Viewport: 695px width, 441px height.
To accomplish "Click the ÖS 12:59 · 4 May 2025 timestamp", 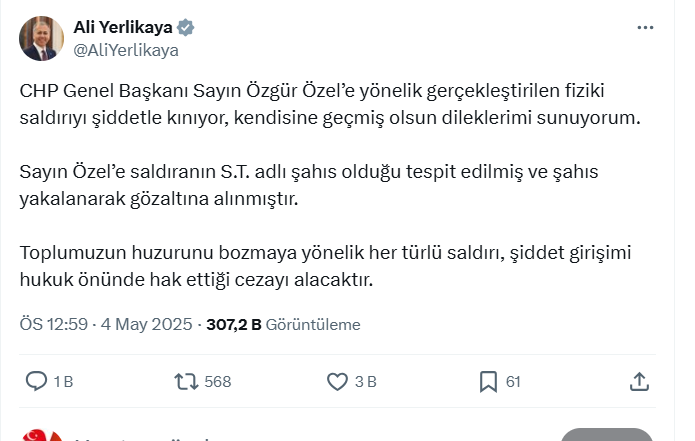I will [106, 325].
